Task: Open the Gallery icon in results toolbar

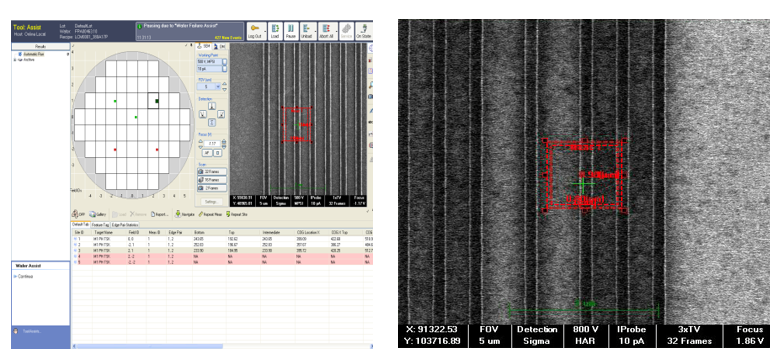Action: [x=98, y=214]
